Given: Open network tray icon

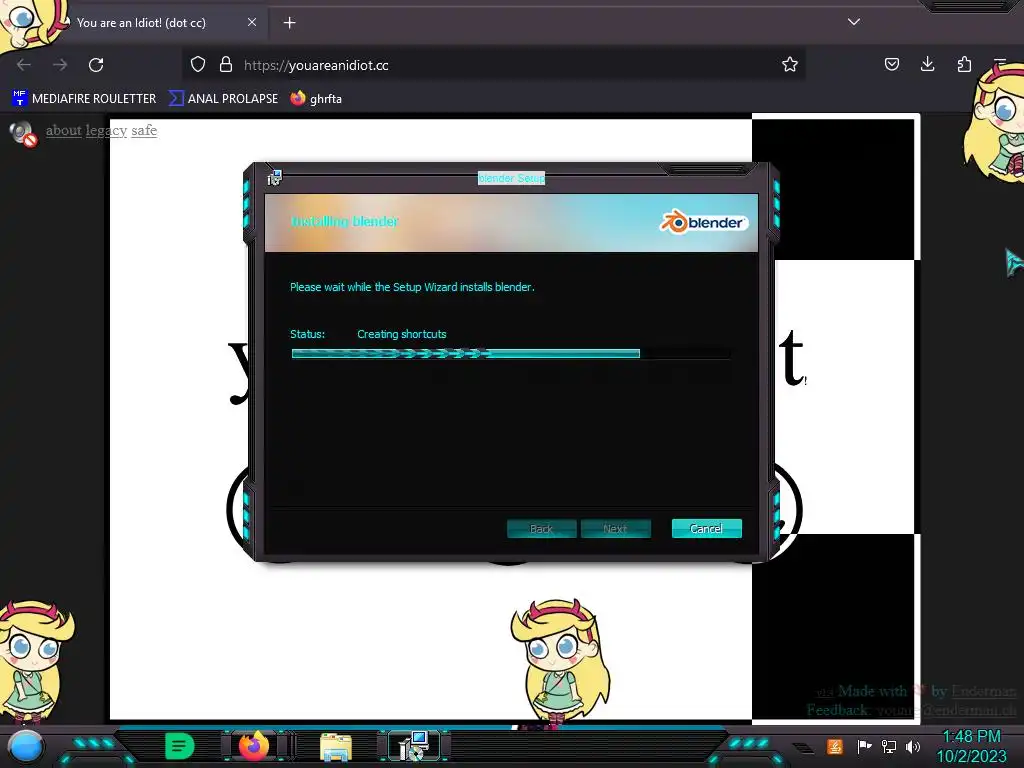Looking at the screenshot, I should 888,746.
